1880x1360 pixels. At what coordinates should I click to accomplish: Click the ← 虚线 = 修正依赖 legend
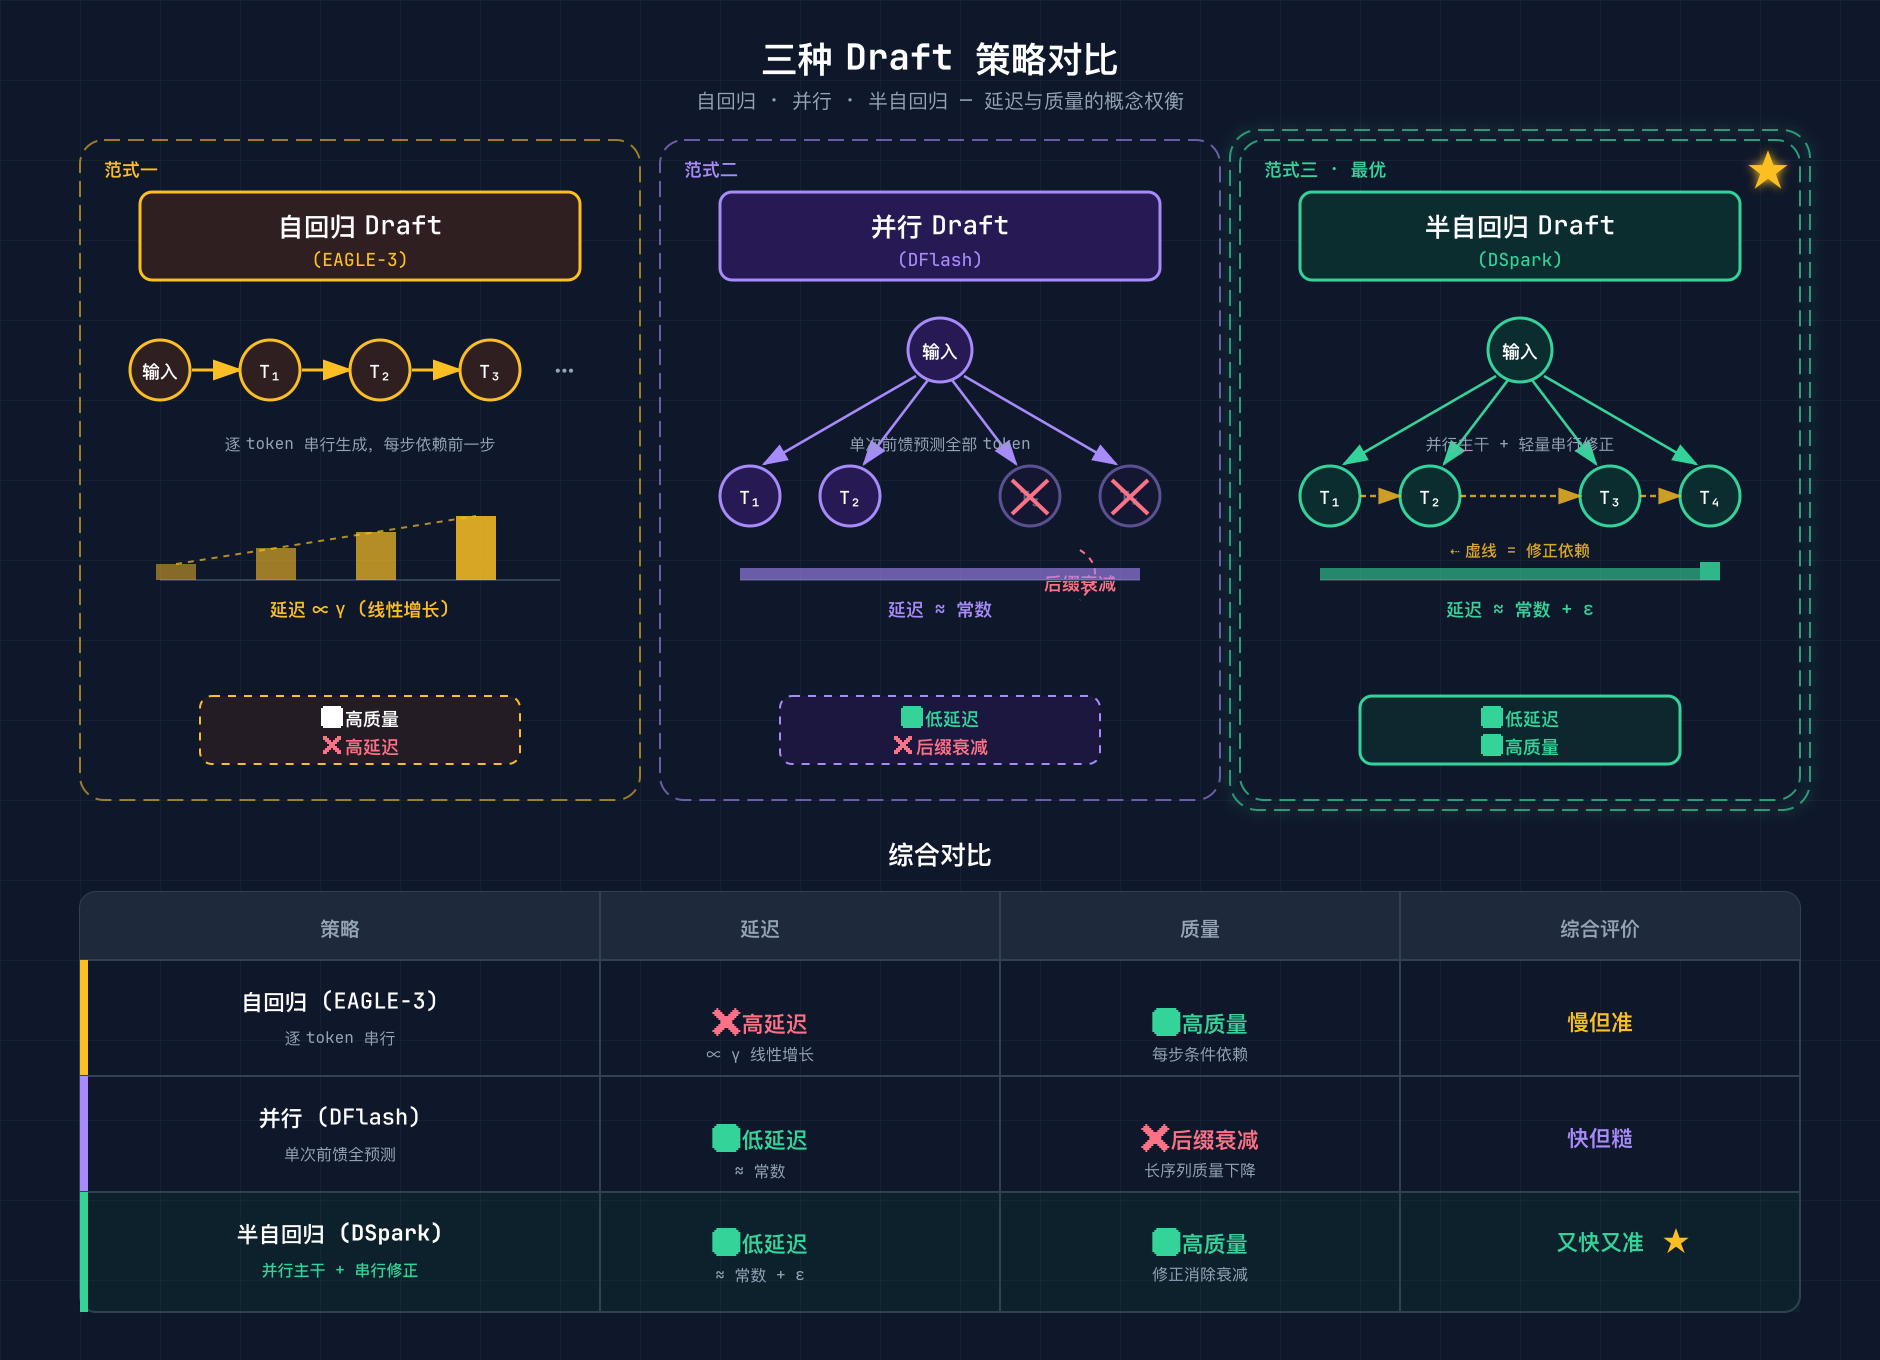(x=1520, y=551)
